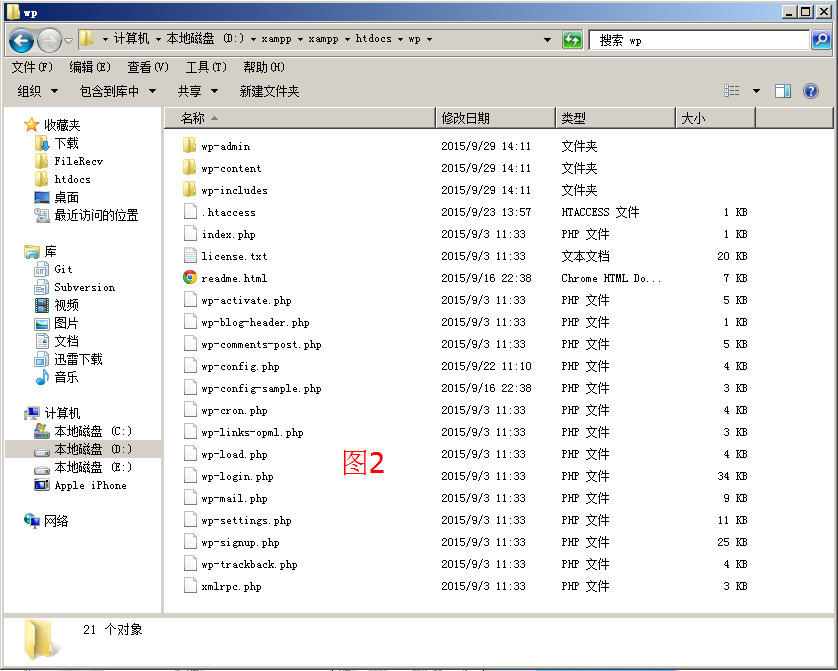838x671 pixels.
Task: Select the index.php file icon
Action: click(190, 233)
